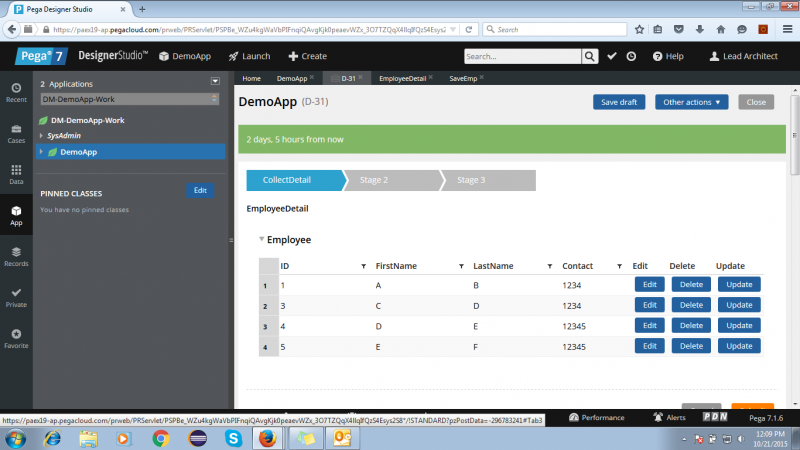800x450 pixels.
Task: Reload the page in the browser
Action: click(468, 30)
